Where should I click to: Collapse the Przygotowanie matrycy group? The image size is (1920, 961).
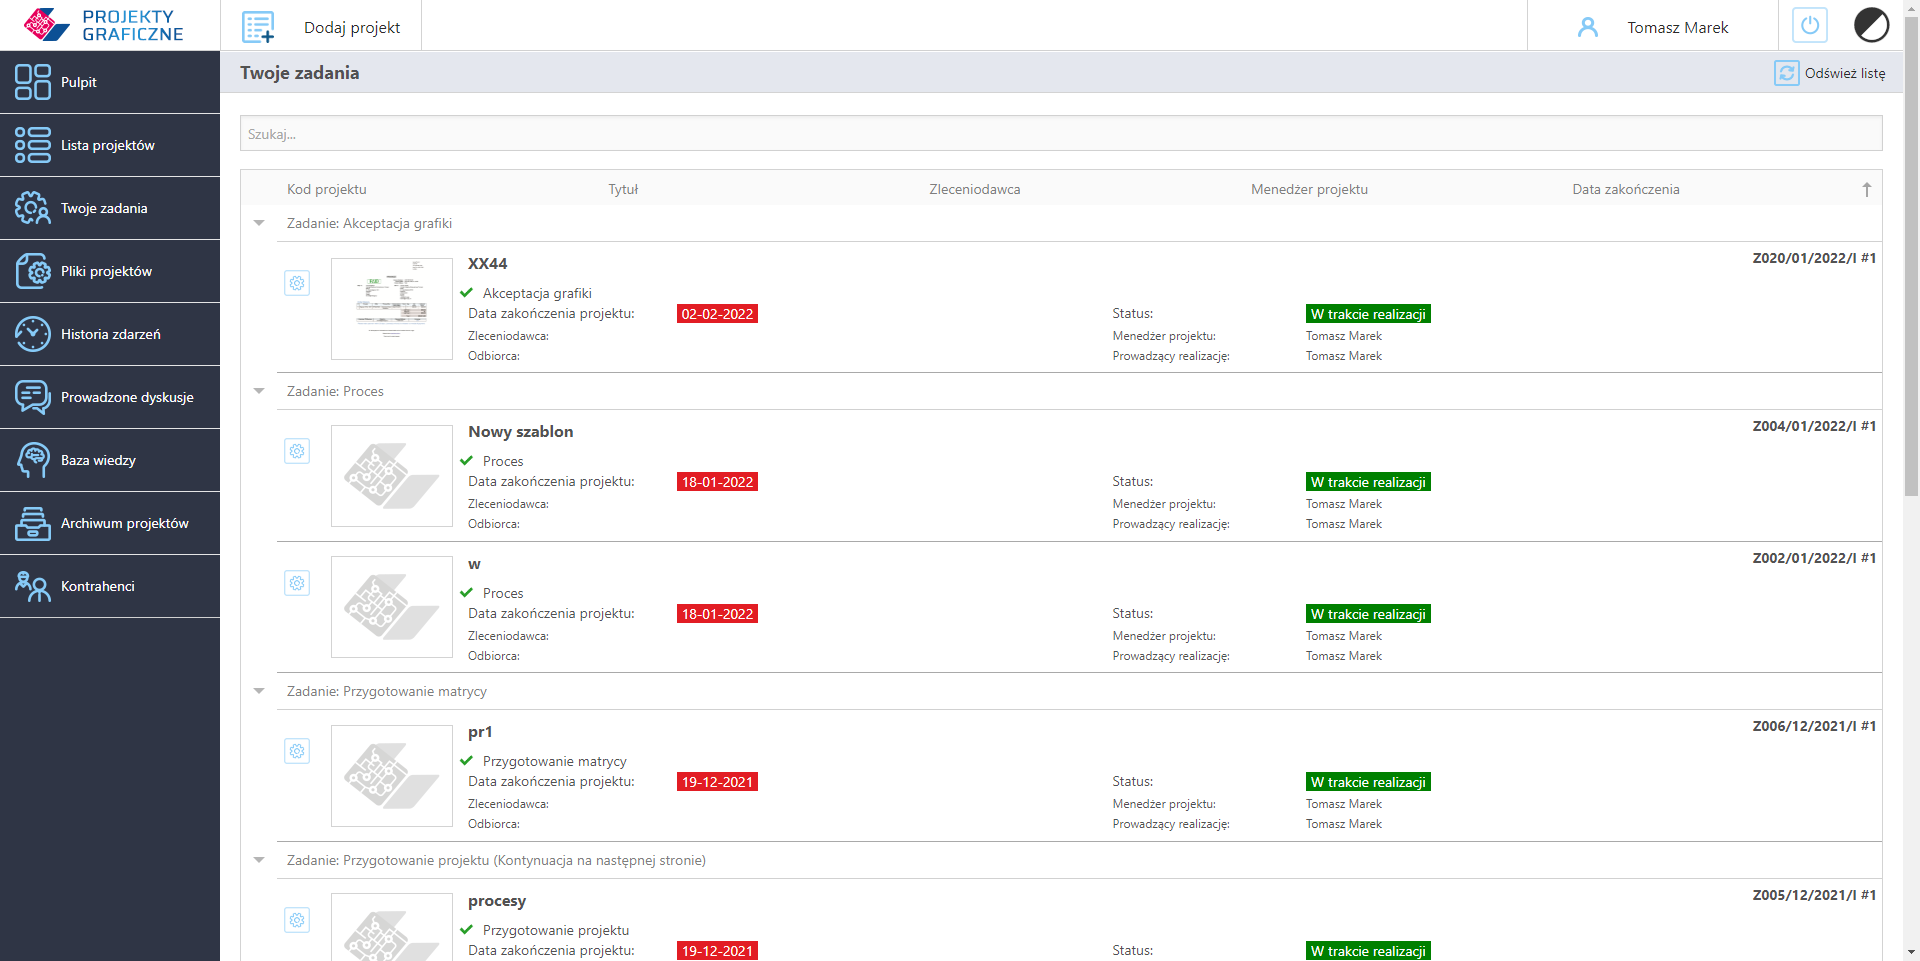[259, 691]
